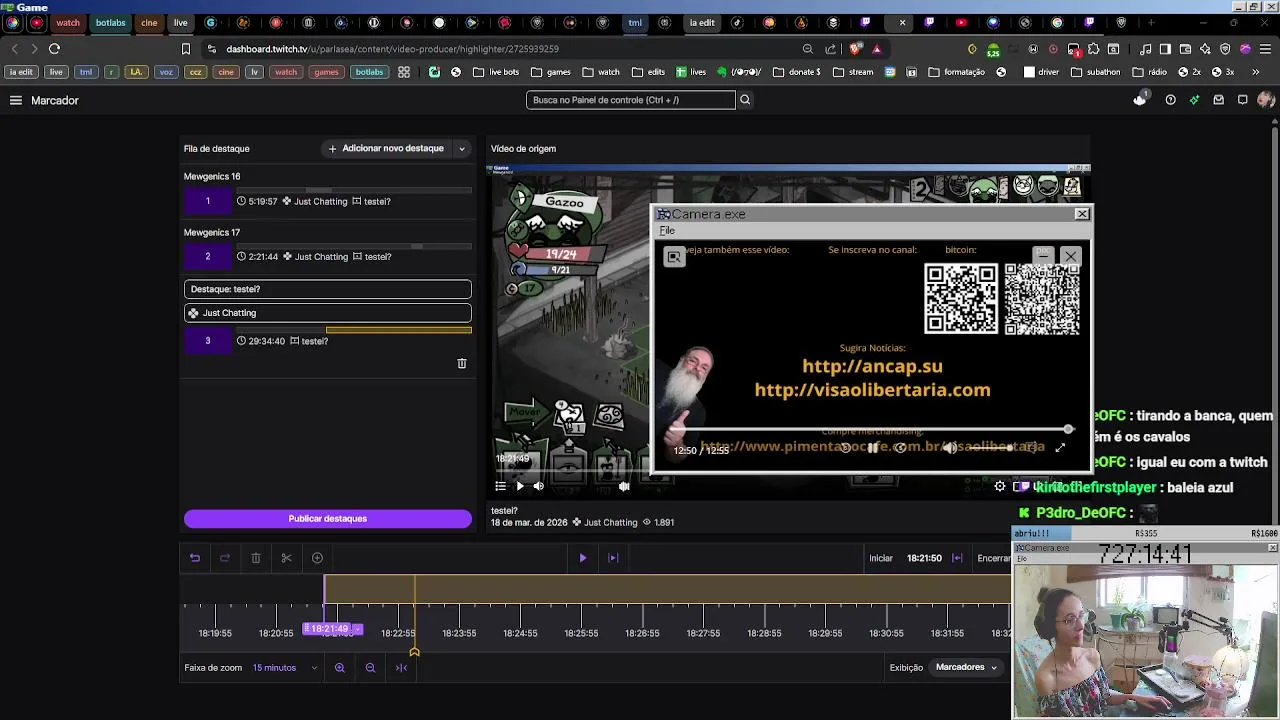Add a marker with the plus-circle icon
Screen dimensions: 1280x720
(x=317, y=558)
